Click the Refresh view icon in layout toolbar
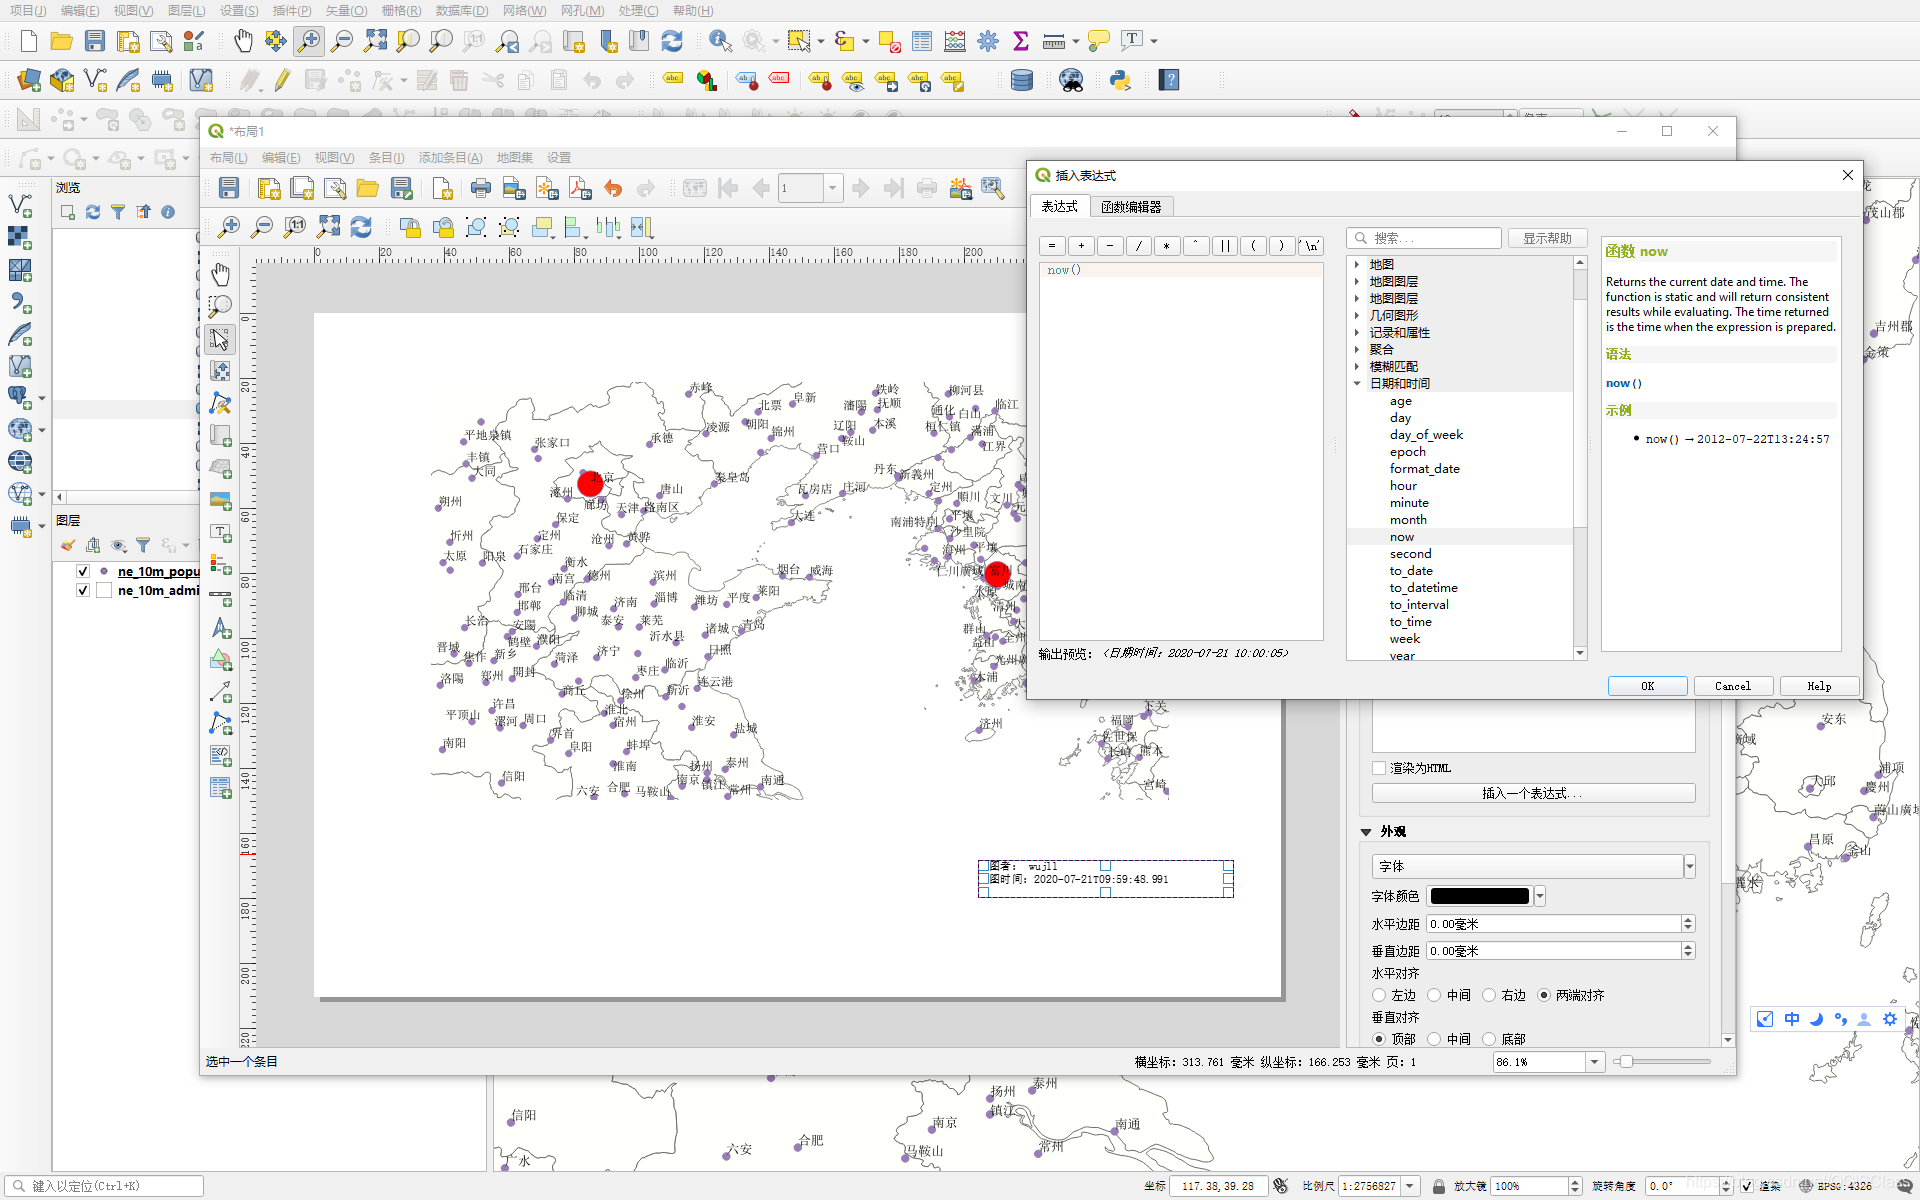 [x=361, y=227]
